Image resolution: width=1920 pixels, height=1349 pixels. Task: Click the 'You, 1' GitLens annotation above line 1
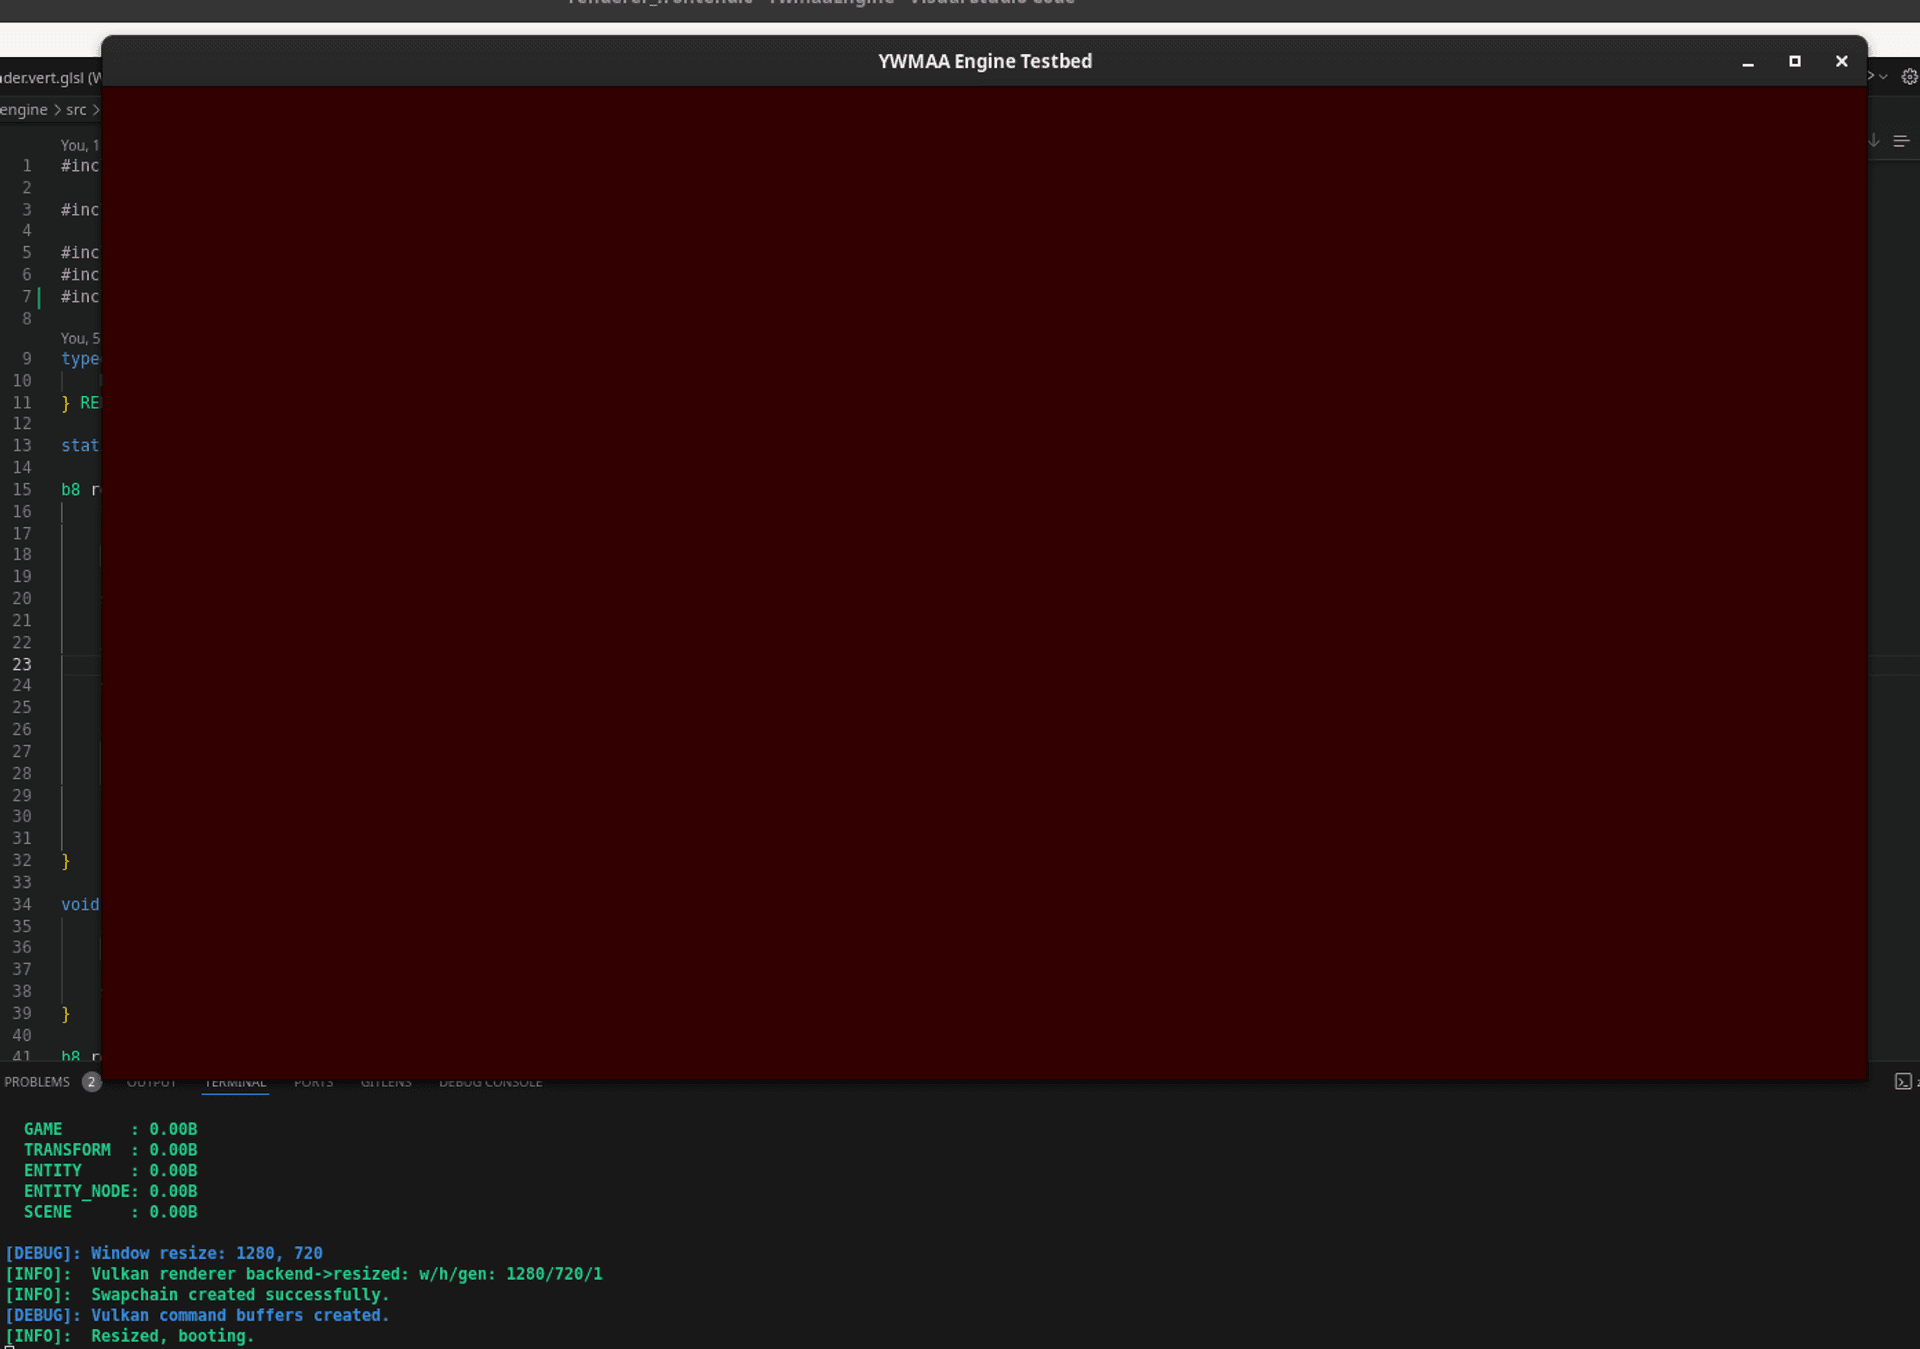[x=80, y=145]
